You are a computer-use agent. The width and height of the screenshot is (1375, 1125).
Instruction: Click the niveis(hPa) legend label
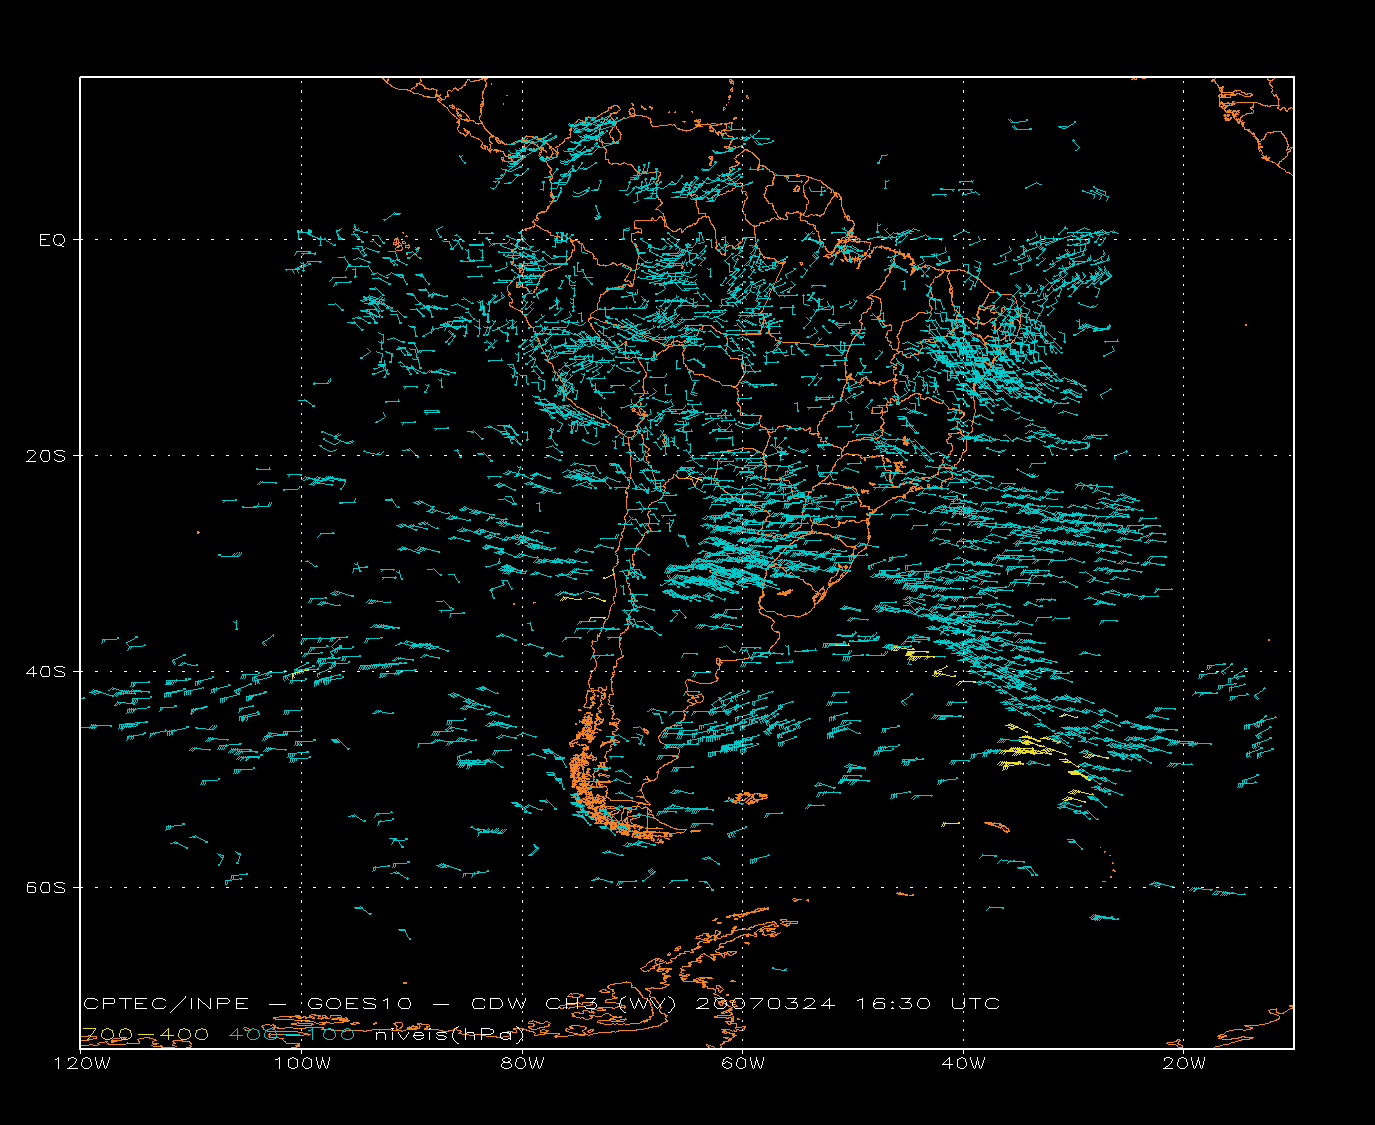click(449, 1034)
